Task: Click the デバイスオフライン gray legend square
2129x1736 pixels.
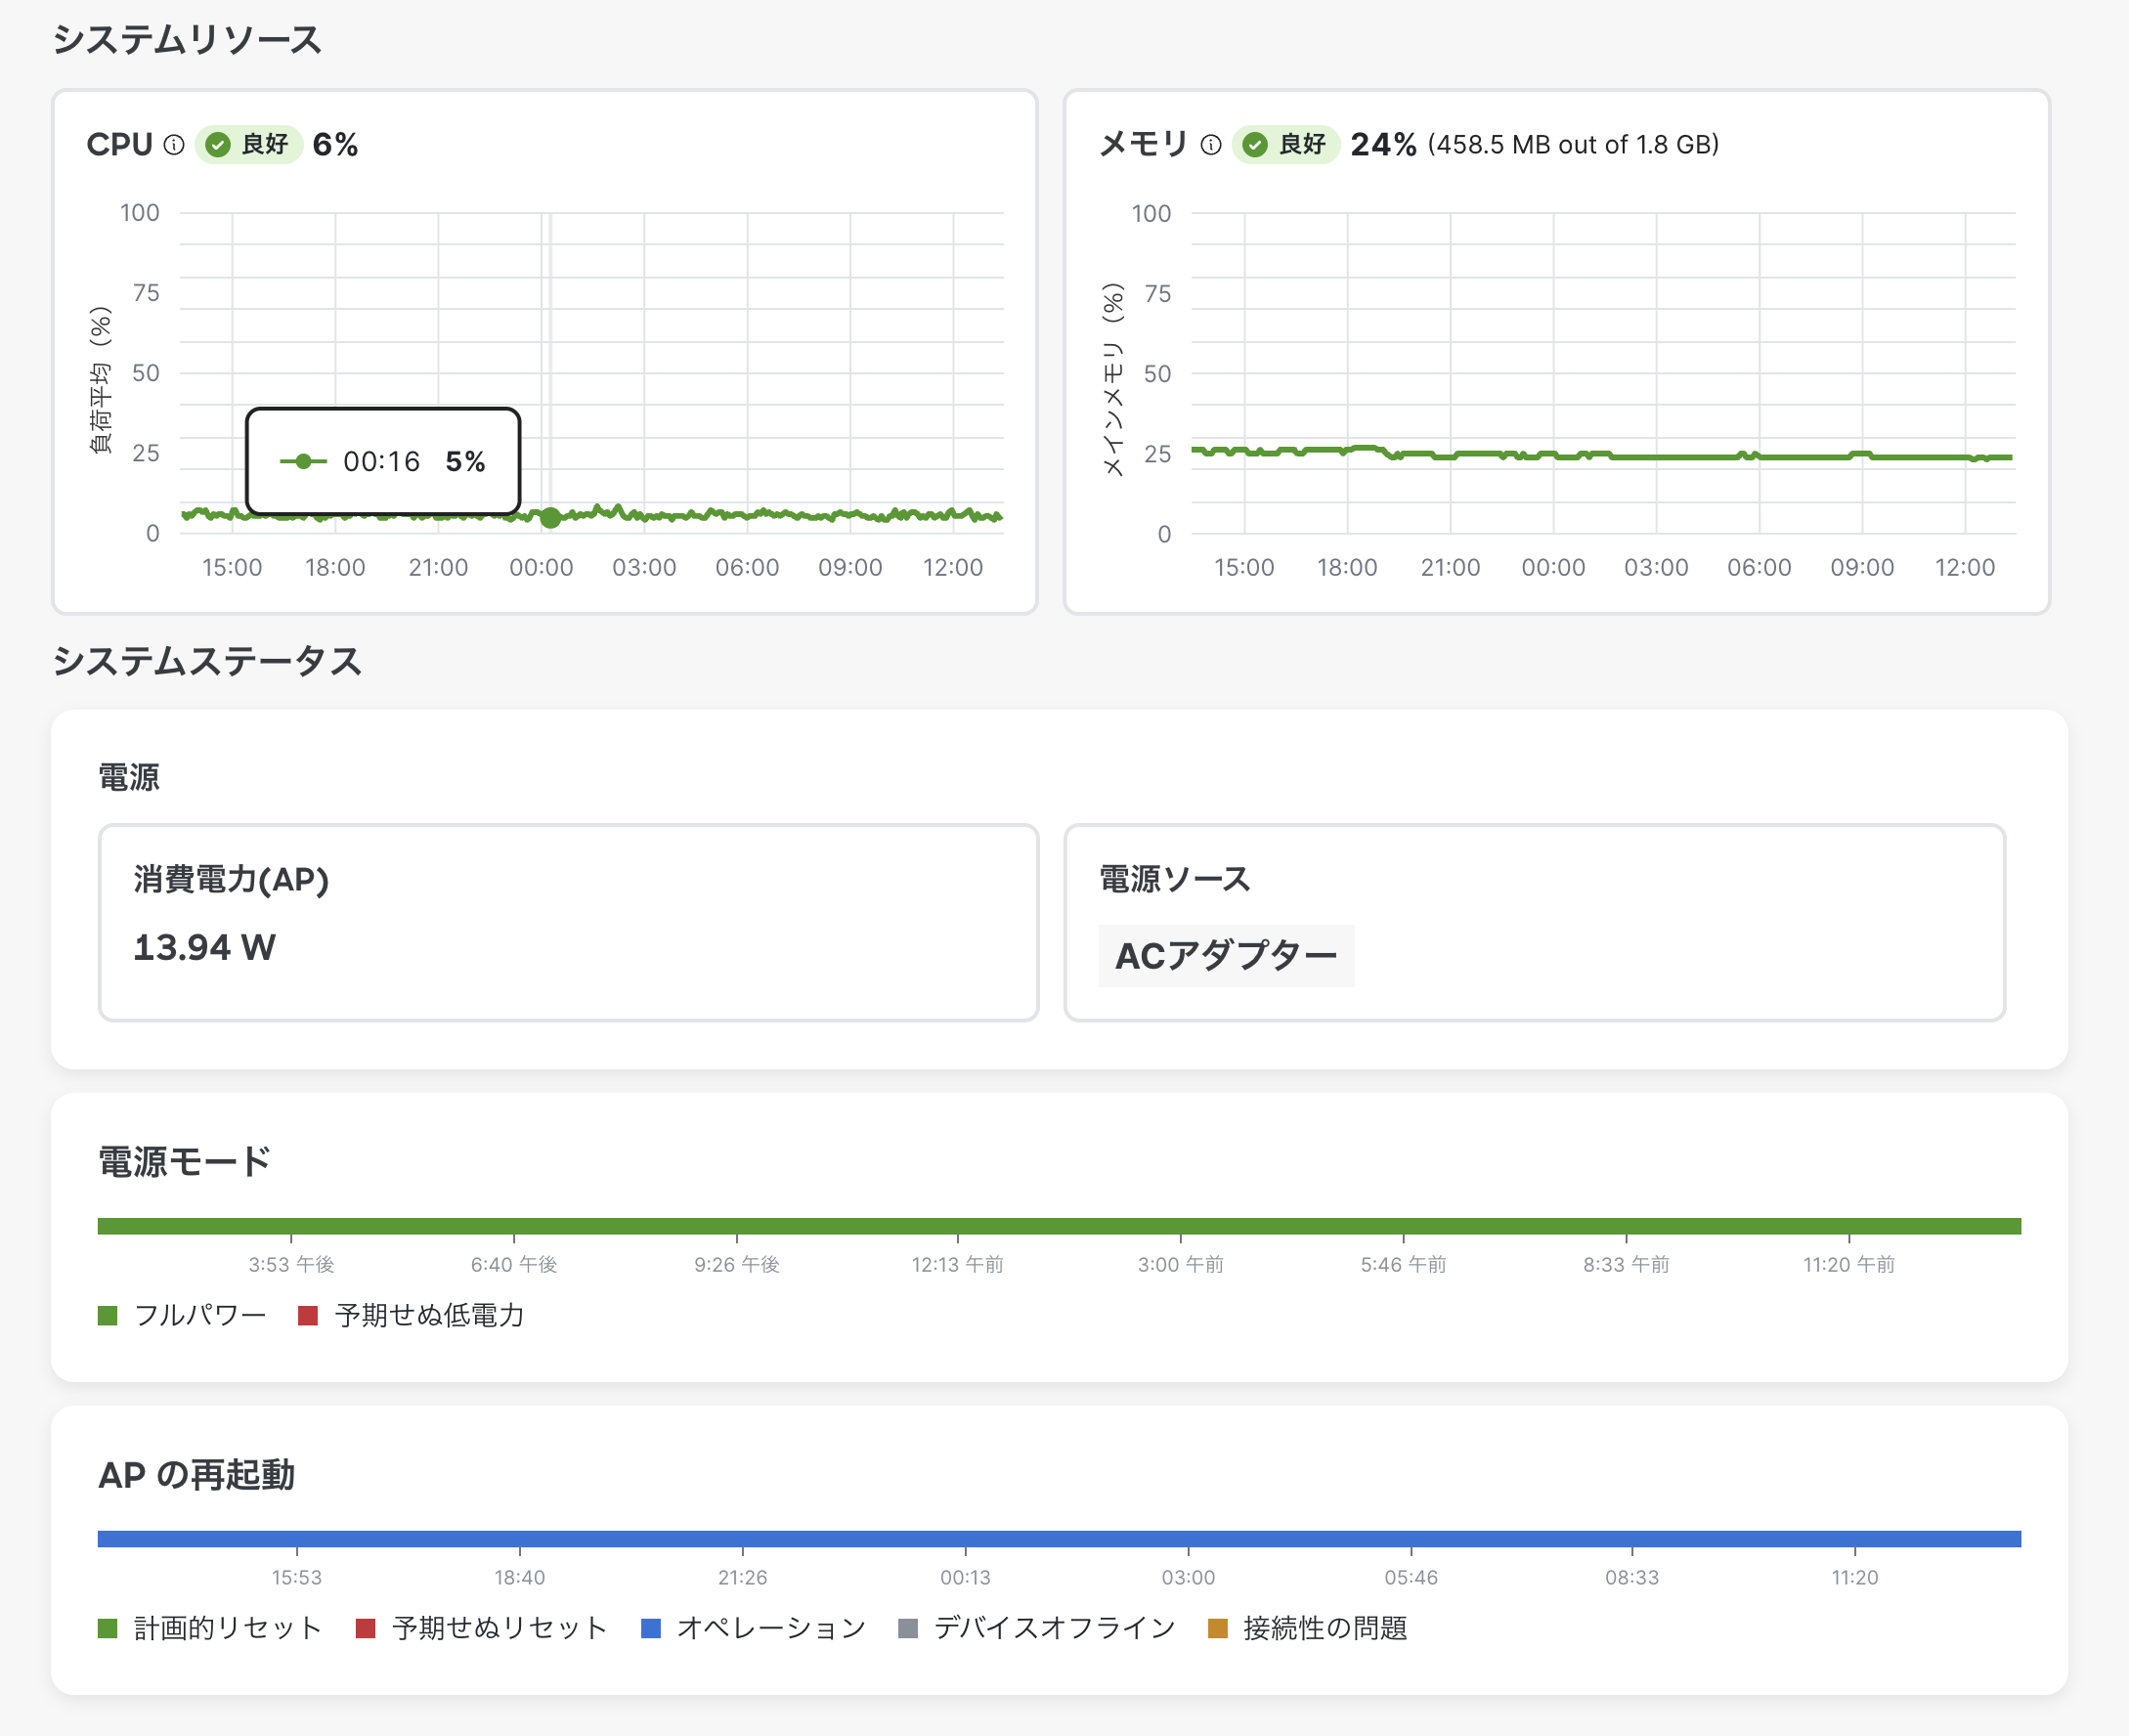Action: coord(910,1626)
